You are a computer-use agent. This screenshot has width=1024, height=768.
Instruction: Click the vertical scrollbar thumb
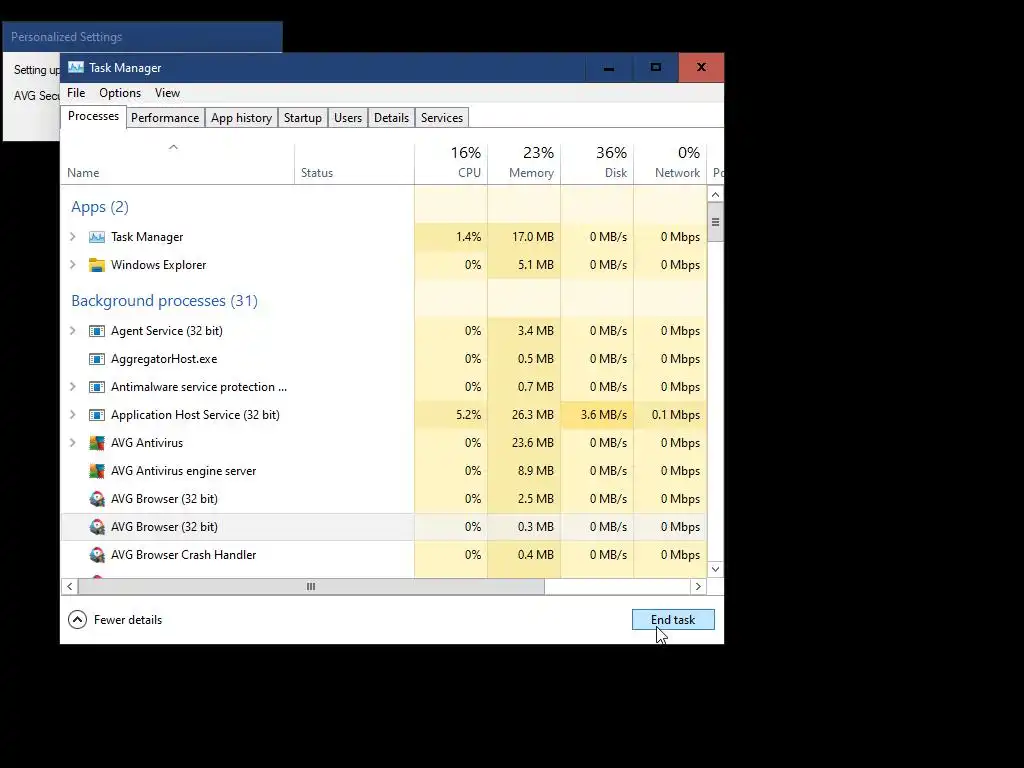(715, 222)
